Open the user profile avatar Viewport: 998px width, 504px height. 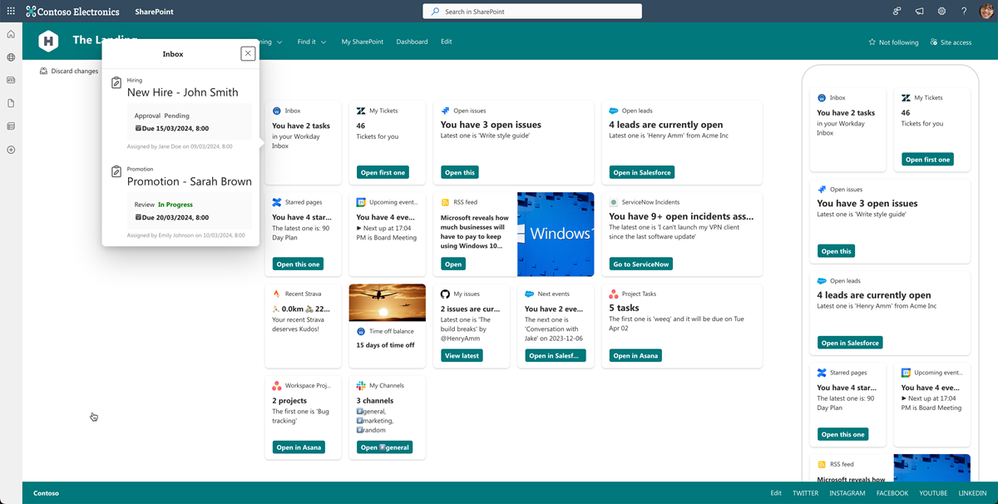986,11
